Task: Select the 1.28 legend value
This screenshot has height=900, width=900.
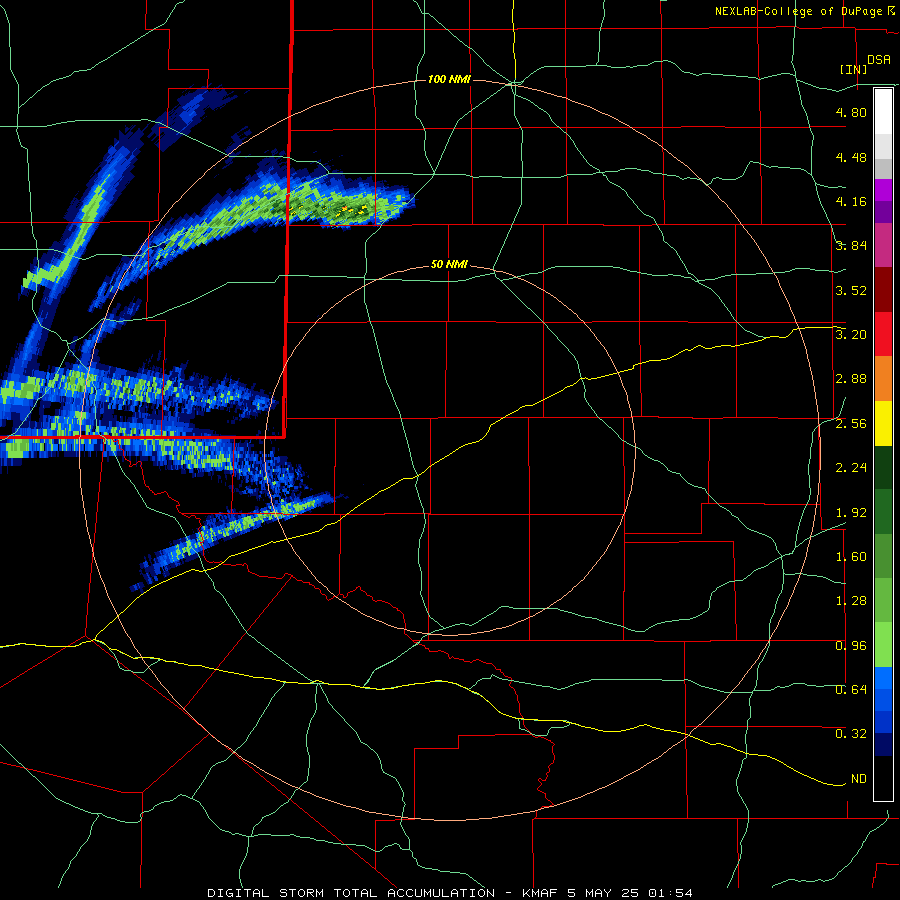Action: 851,601
